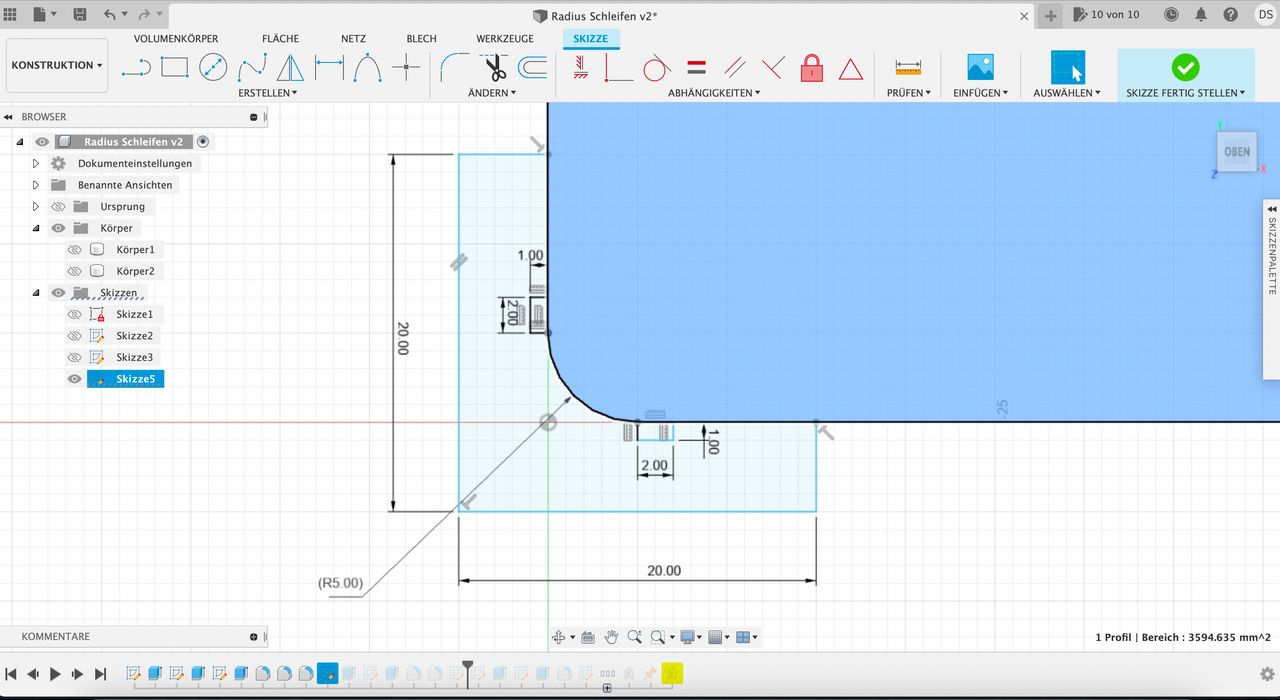
Task: Switch to the WERKZEUGE tab
Action: click(x=505, y=38)
